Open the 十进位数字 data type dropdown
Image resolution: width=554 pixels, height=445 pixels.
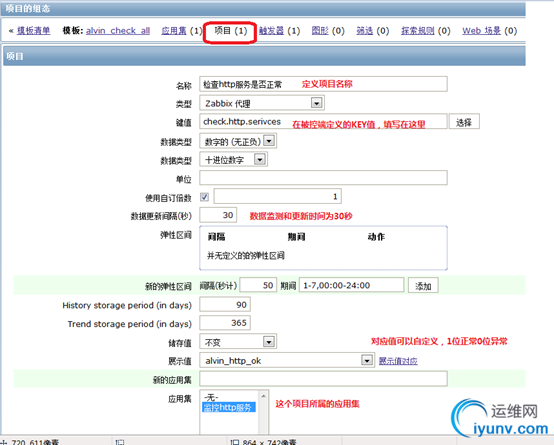coord(233,159)
